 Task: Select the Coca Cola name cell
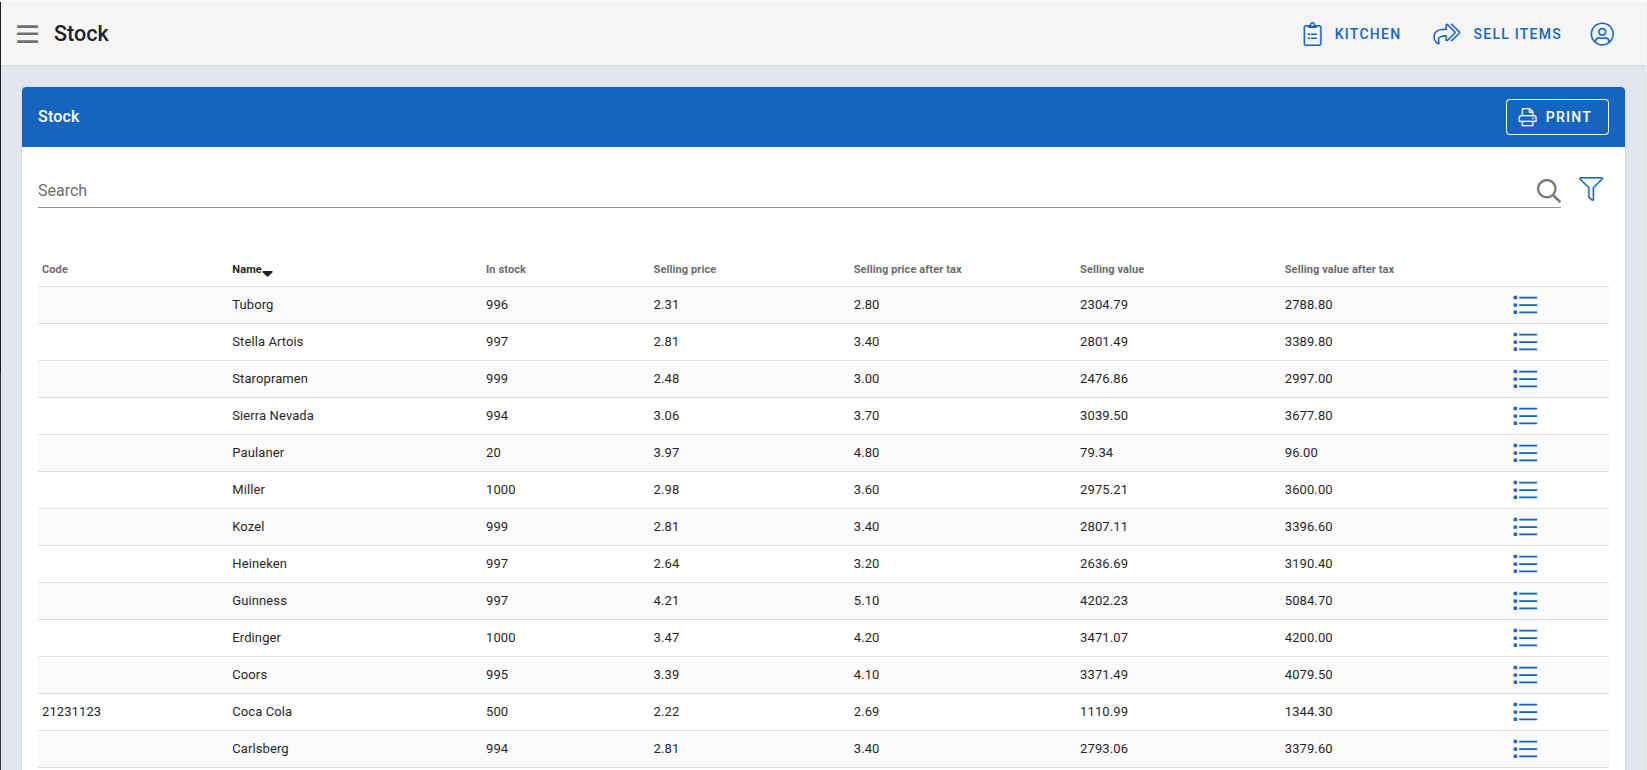(x=262, y=712)
